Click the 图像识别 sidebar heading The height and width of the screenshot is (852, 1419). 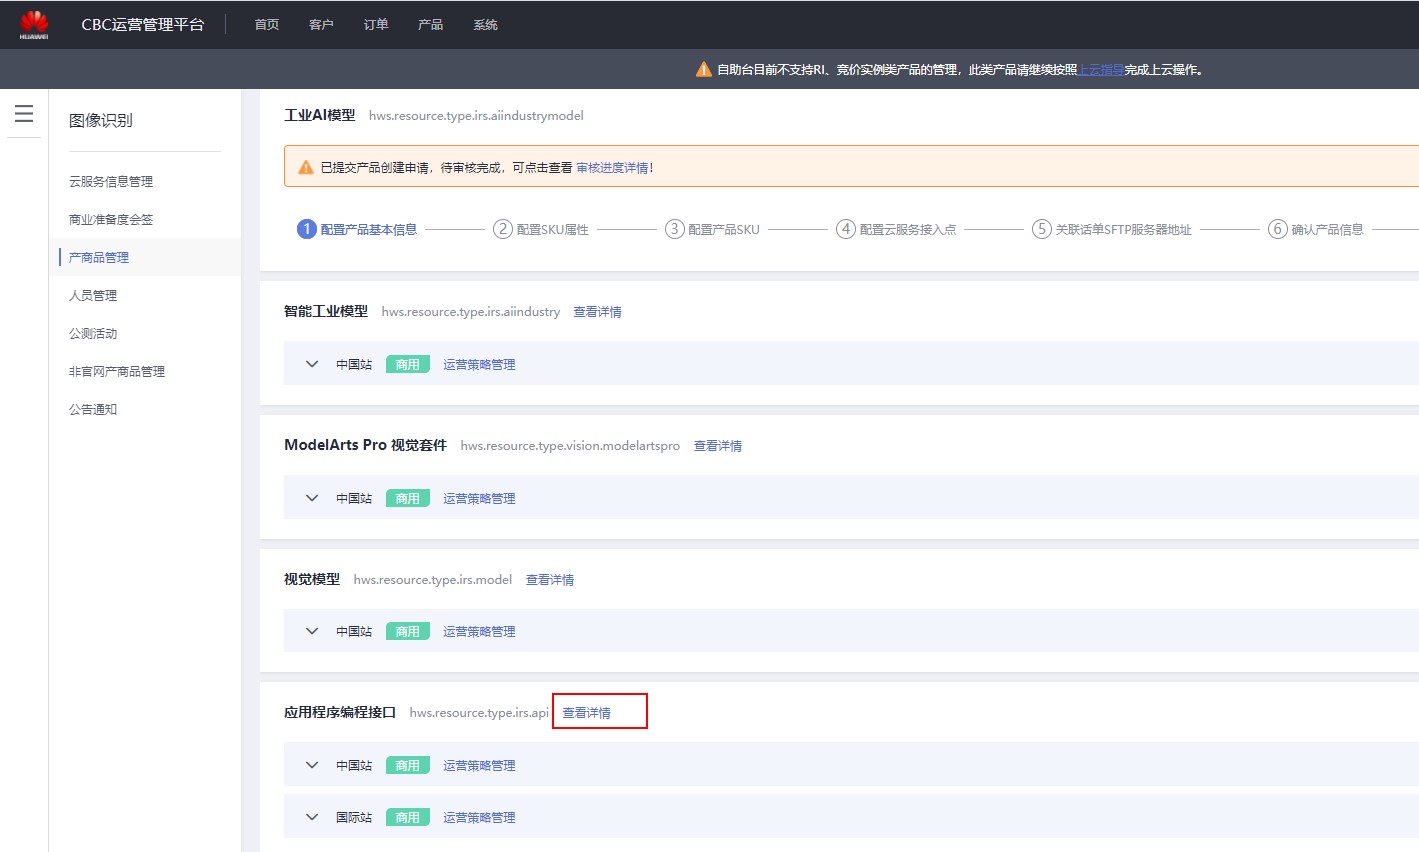pyautogui.click(x=101, y=121)
